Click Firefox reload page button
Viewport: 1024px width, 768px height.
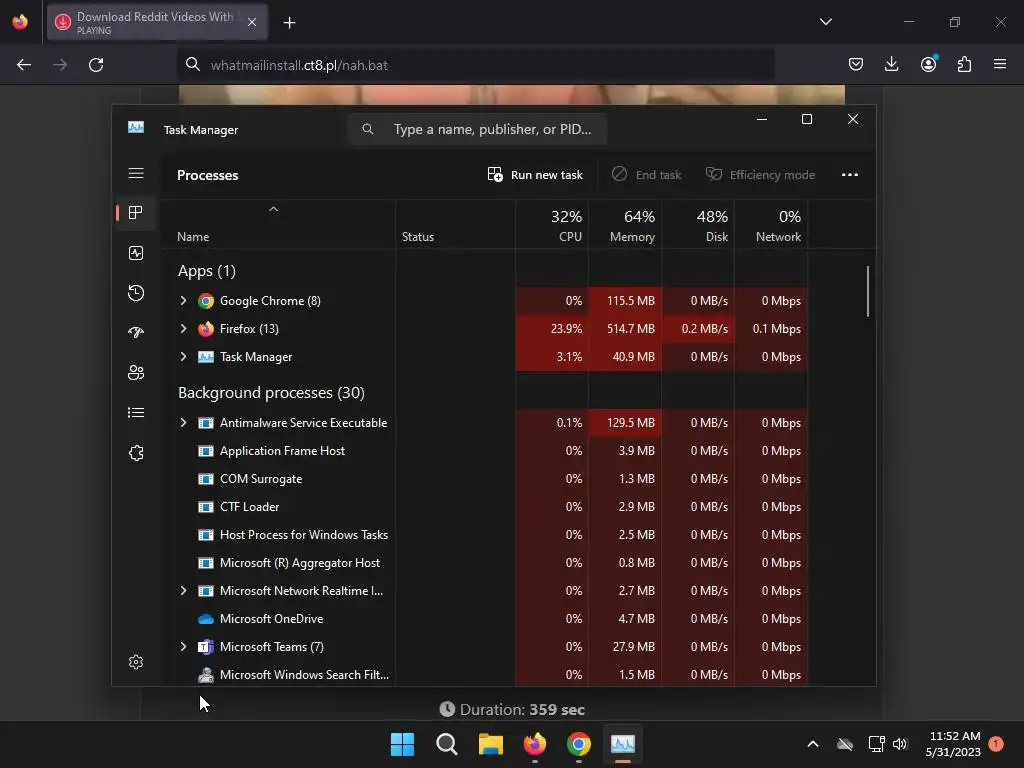tap(96, 65)
